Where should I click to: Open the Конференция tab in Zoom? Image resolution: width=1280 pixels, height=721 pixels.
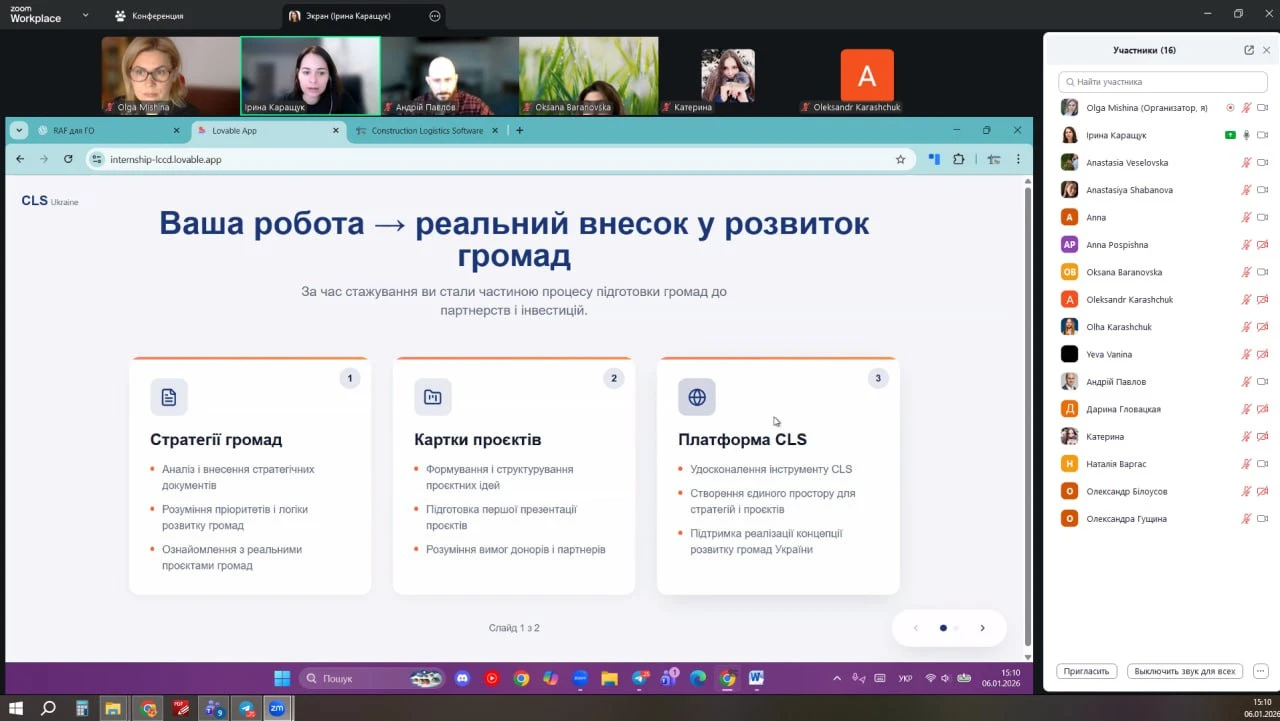coord(149,16)
